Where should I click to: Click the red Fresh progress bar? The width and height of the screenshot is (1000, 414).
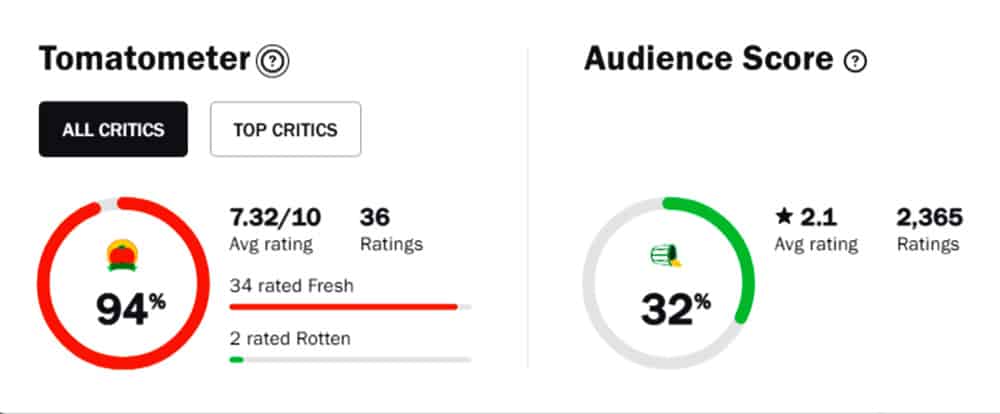click(343, 306)
